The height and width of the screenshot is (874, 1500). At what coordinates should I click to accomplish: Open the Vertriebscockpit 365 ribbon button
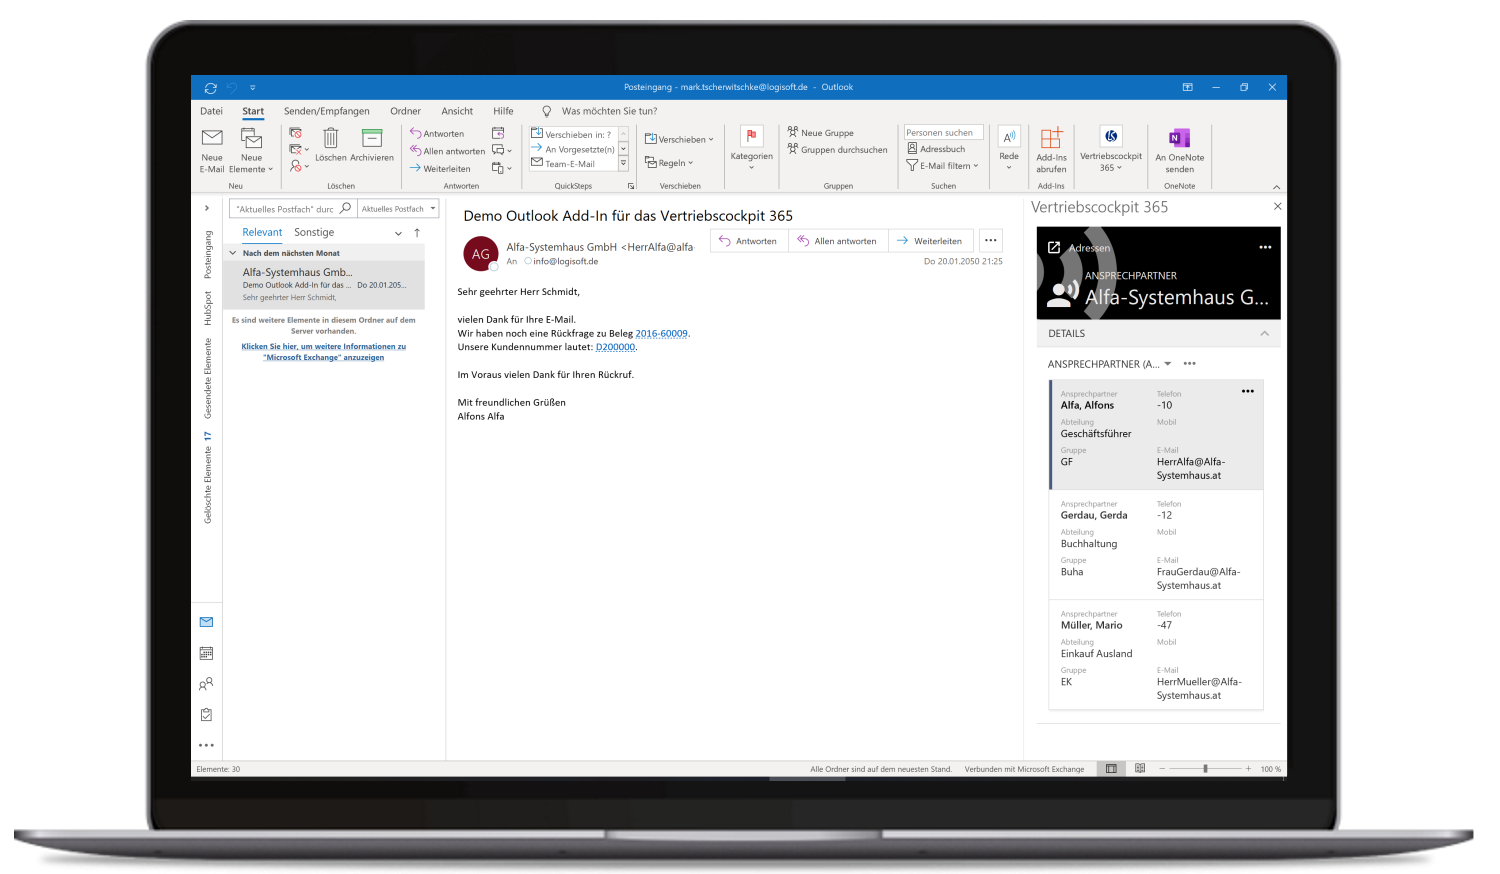coord(1110,150)
